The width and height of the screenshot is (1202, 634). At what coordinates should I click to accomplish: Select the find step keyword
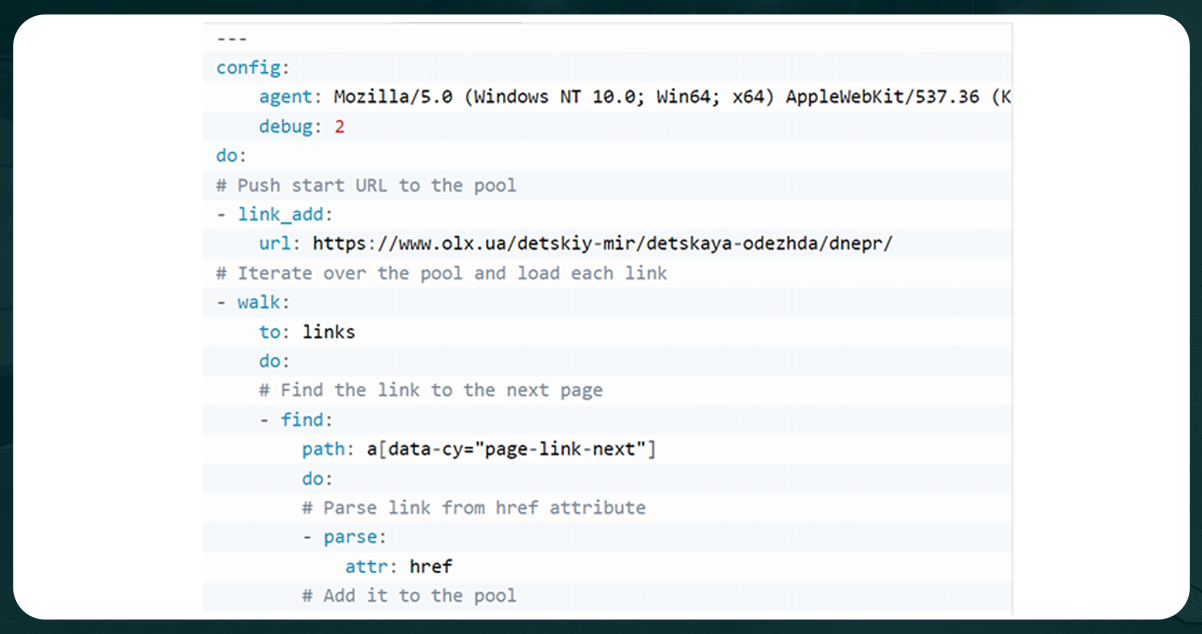[304, 419]
